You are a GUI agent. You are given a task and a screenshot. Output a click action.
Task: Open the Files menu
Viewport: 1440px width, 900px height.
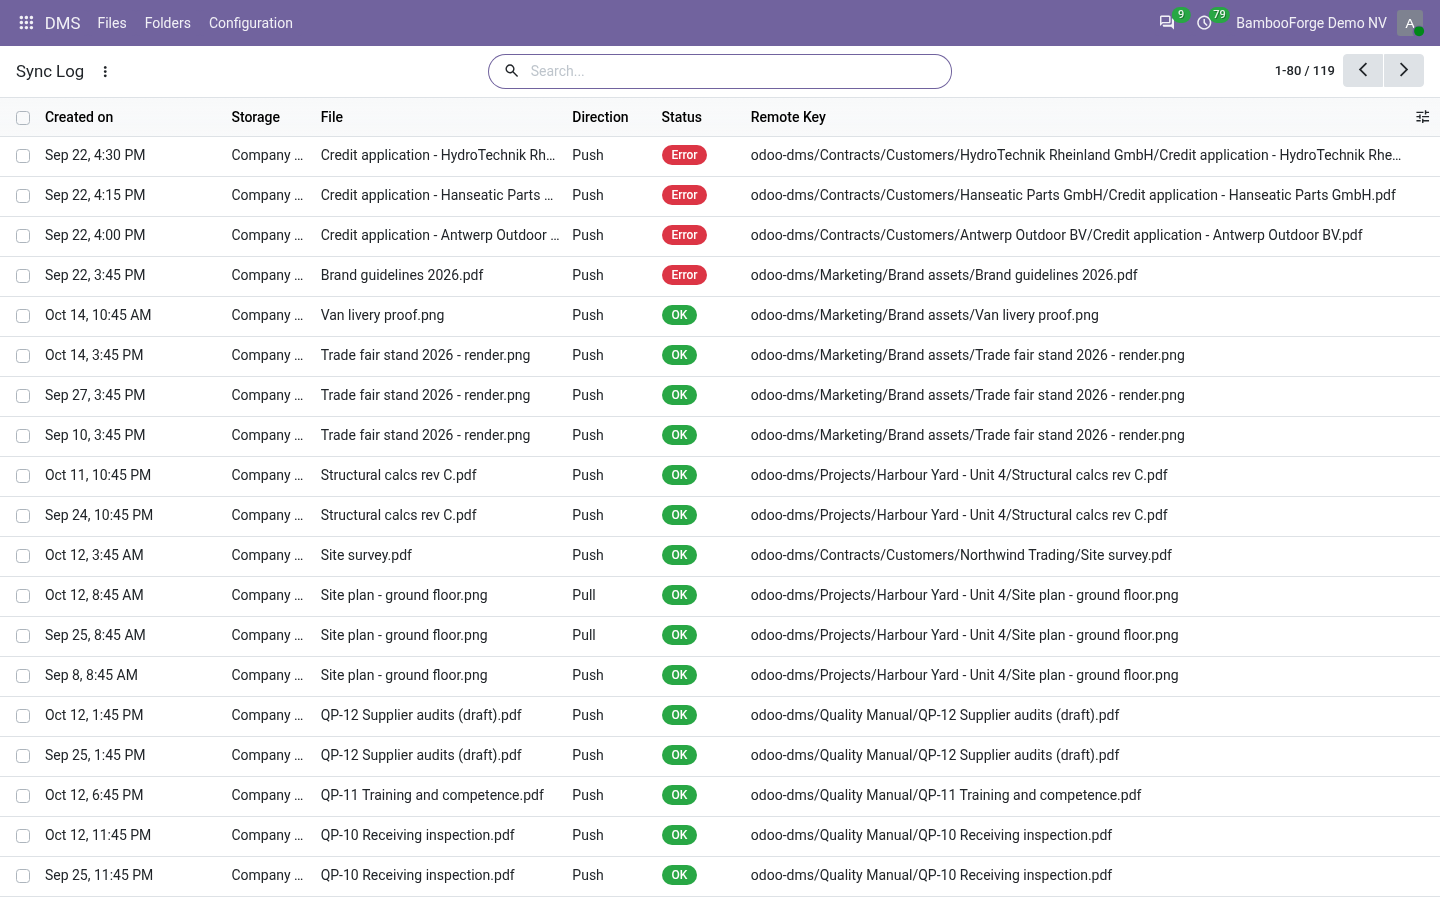pyautogui.click(x=112, y=22)
